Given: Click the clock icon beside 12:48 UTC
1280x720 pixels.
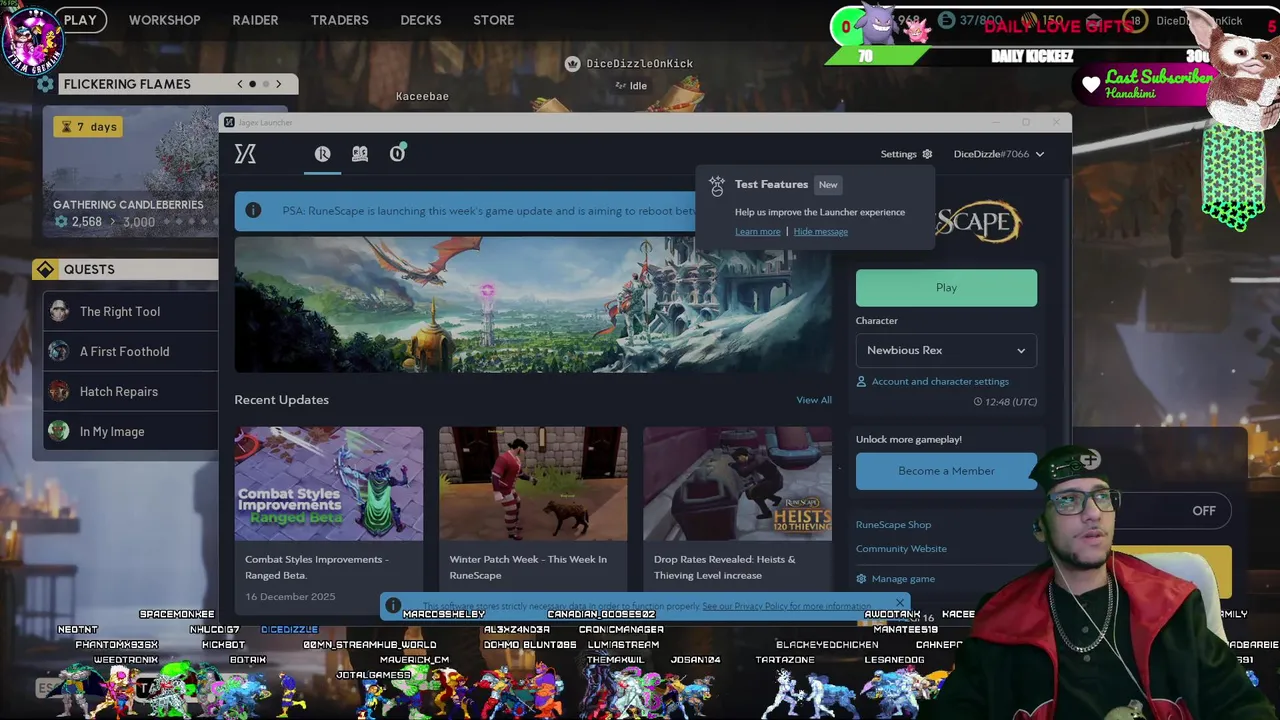Looking at the screenshot, I should click(x=978, y=402).
